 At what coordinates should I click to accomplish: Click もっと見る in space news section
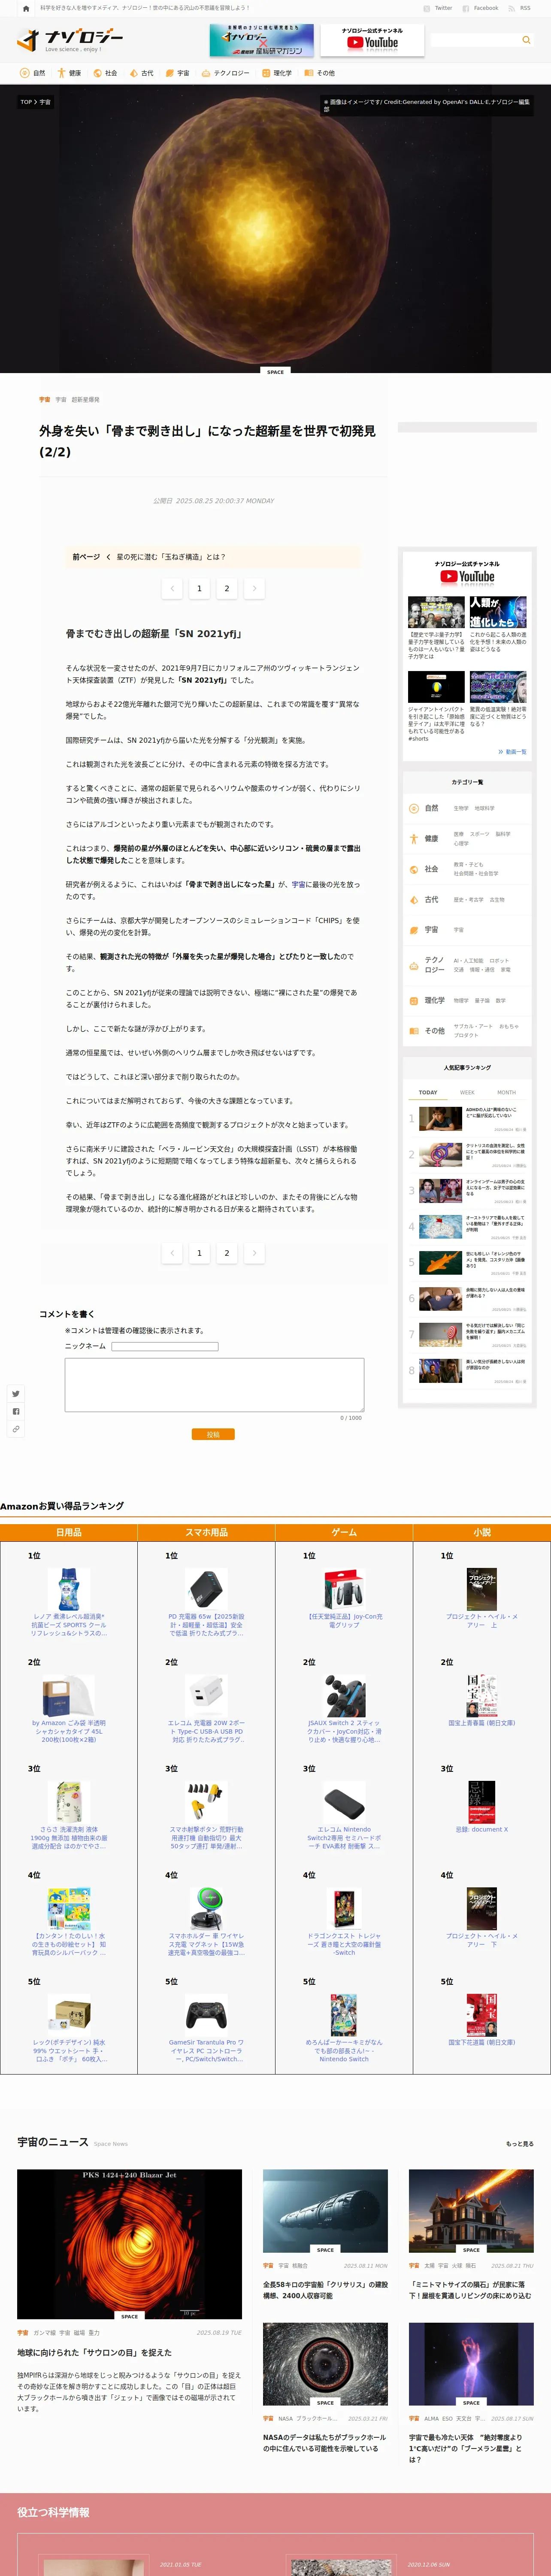point(520,2144)
